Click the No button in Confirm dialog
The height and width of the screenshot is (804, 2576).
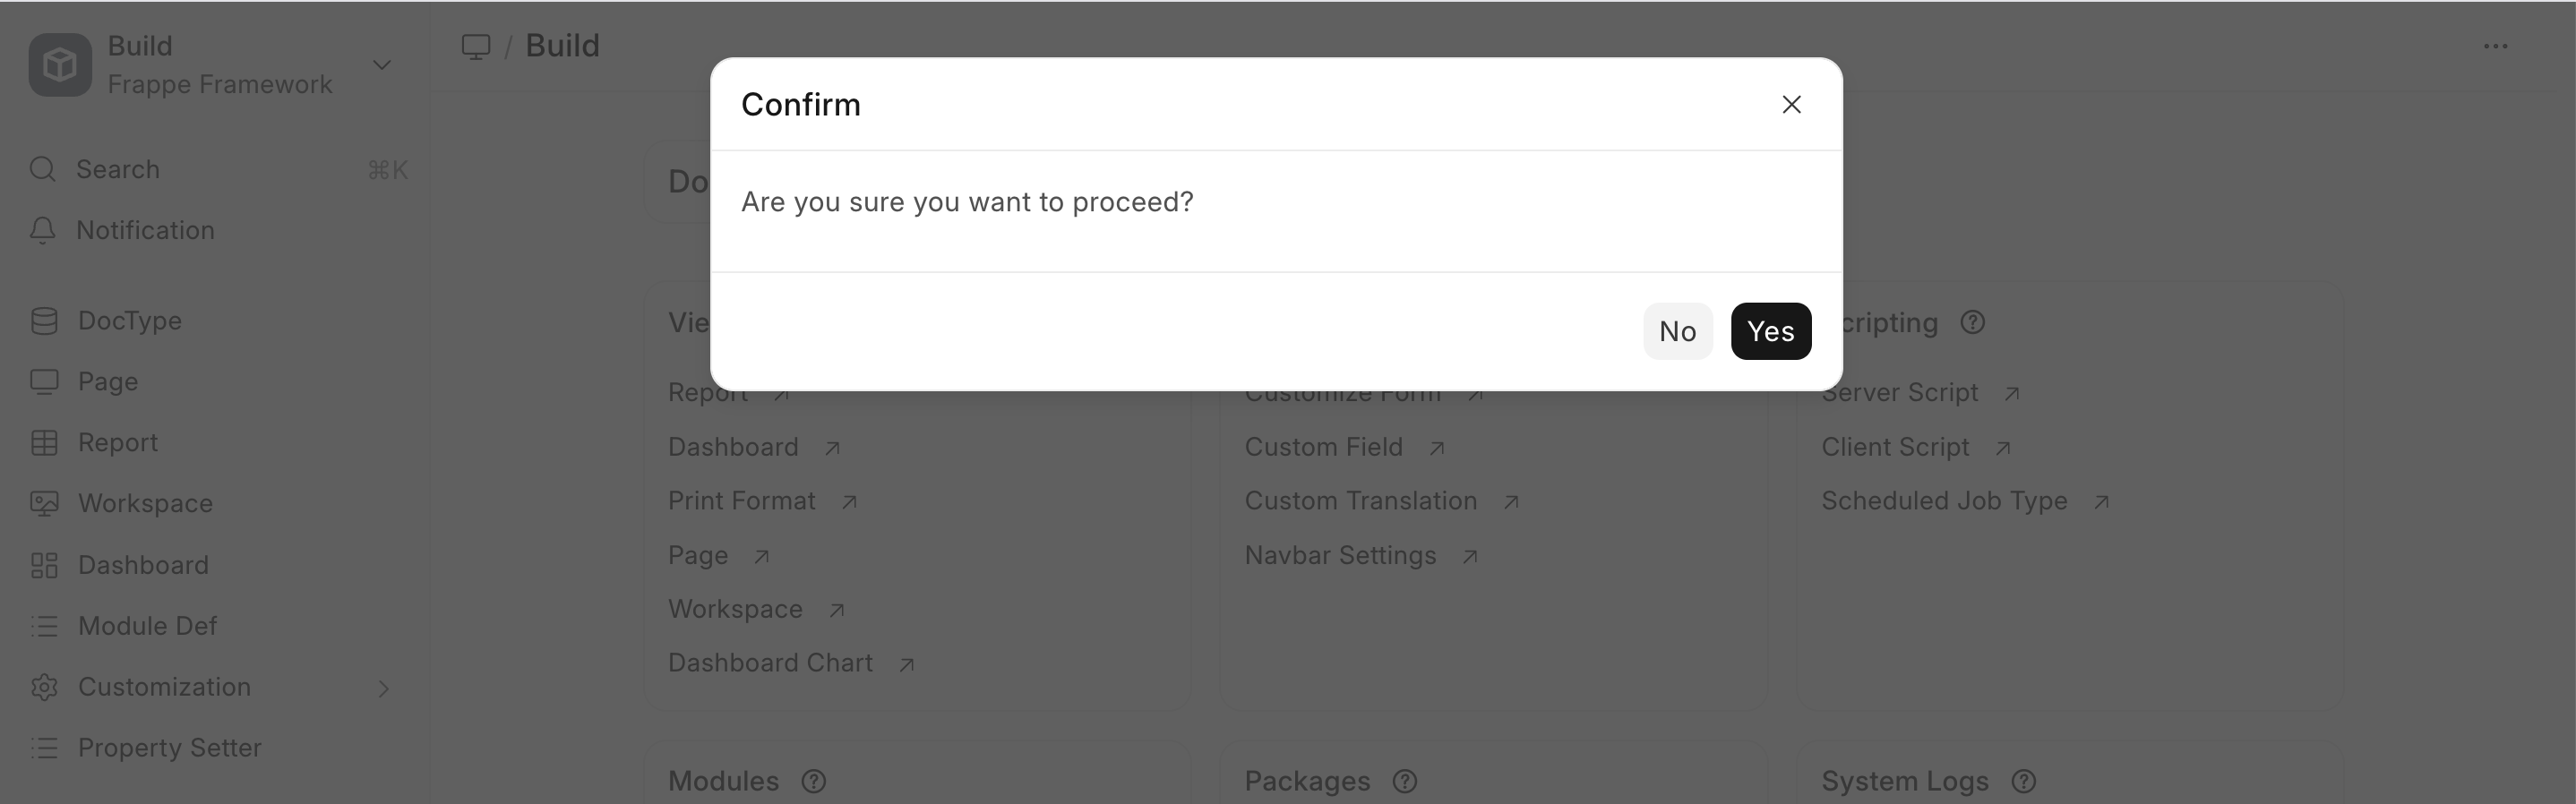[x=1677, y=331]
